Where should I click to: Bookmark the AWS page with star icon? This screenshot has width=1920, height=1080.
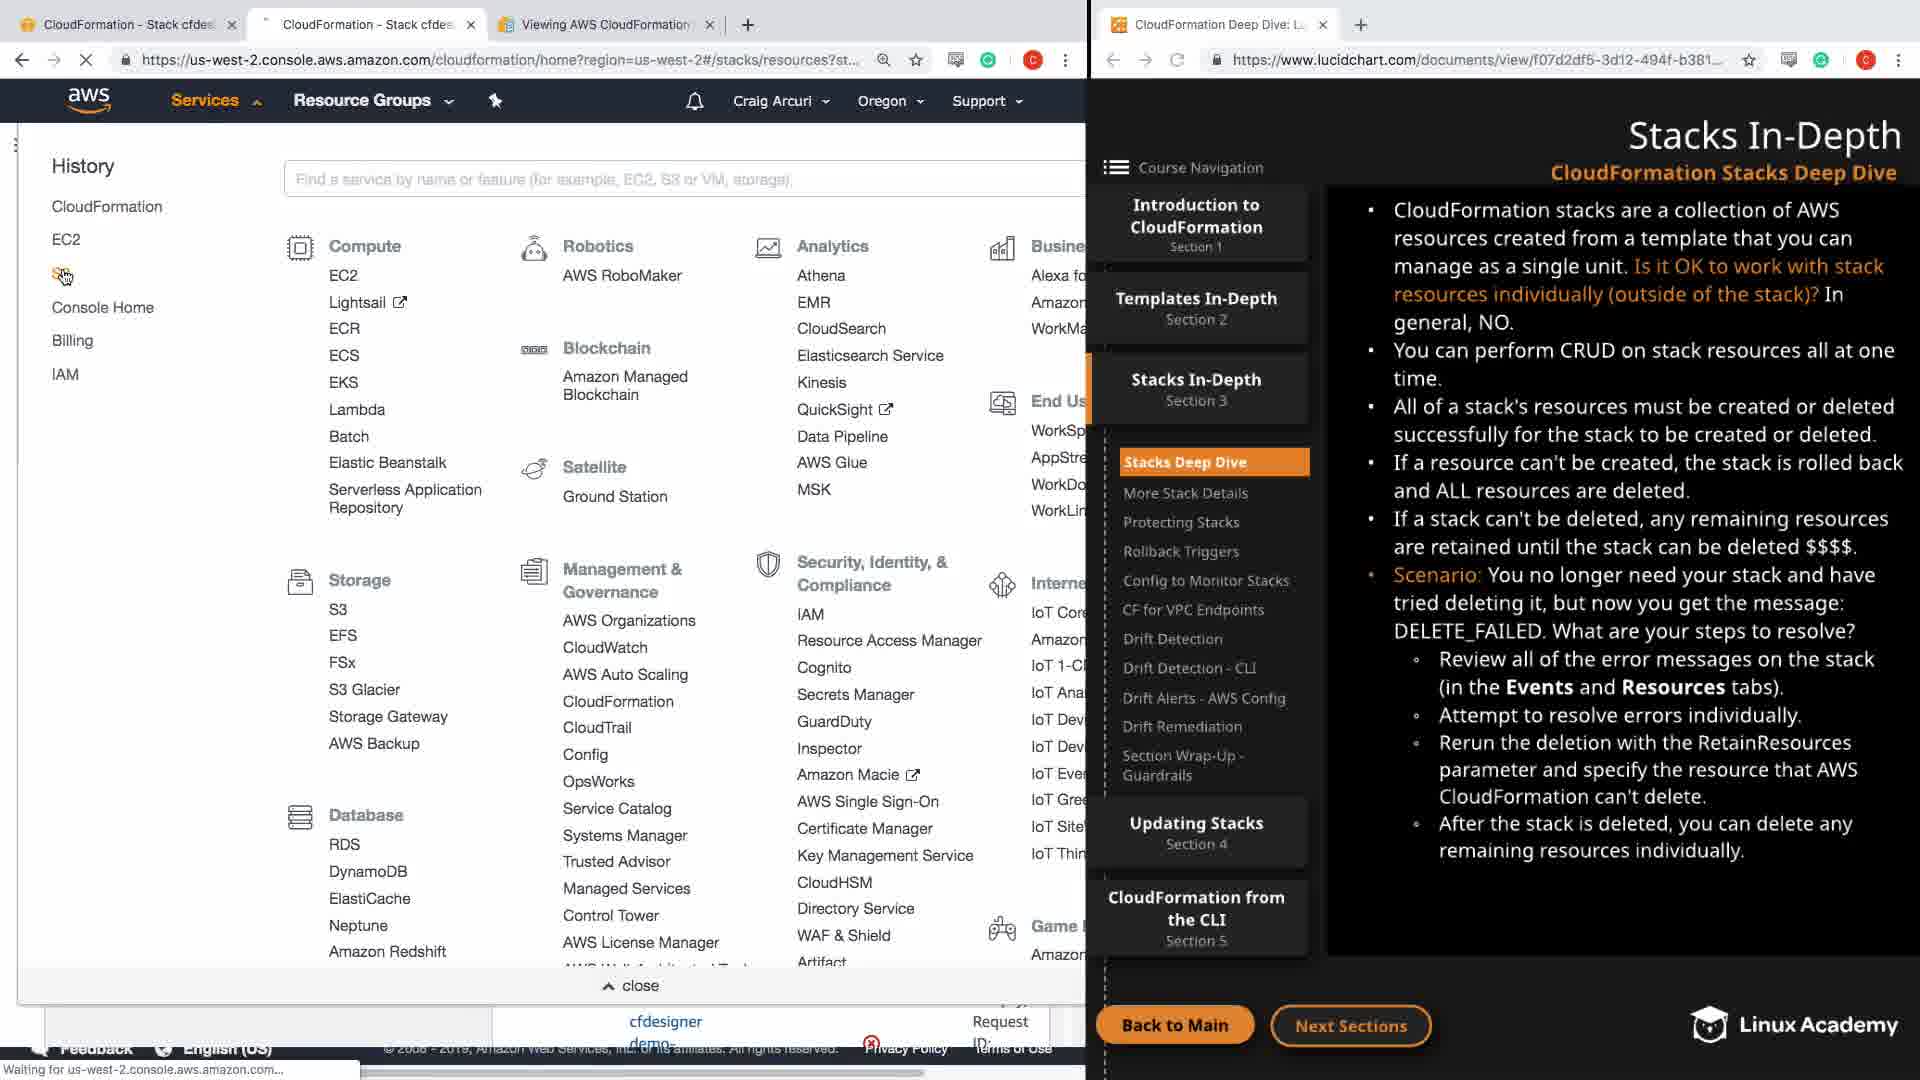point(915,60)
